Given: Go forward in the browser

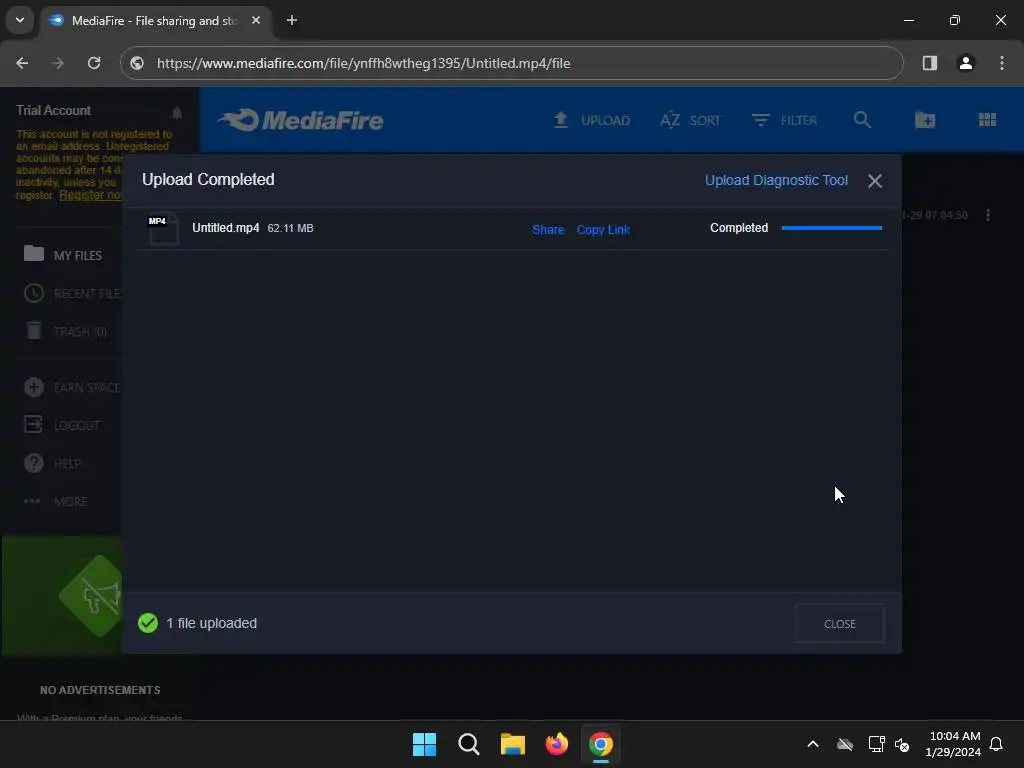Looking at the screenshot, I should pyautogui.click(x=58, y=63).
